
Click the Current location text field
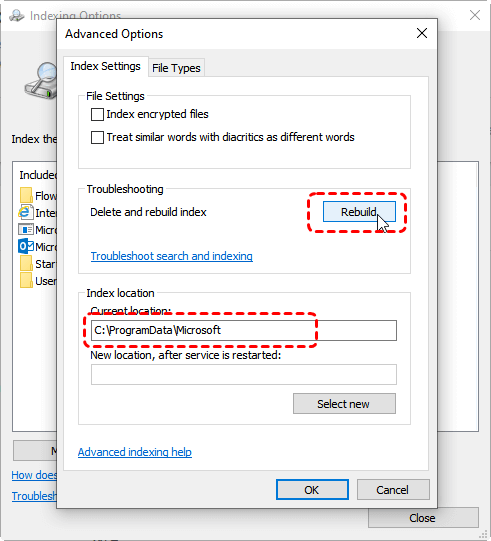(244, 330)
